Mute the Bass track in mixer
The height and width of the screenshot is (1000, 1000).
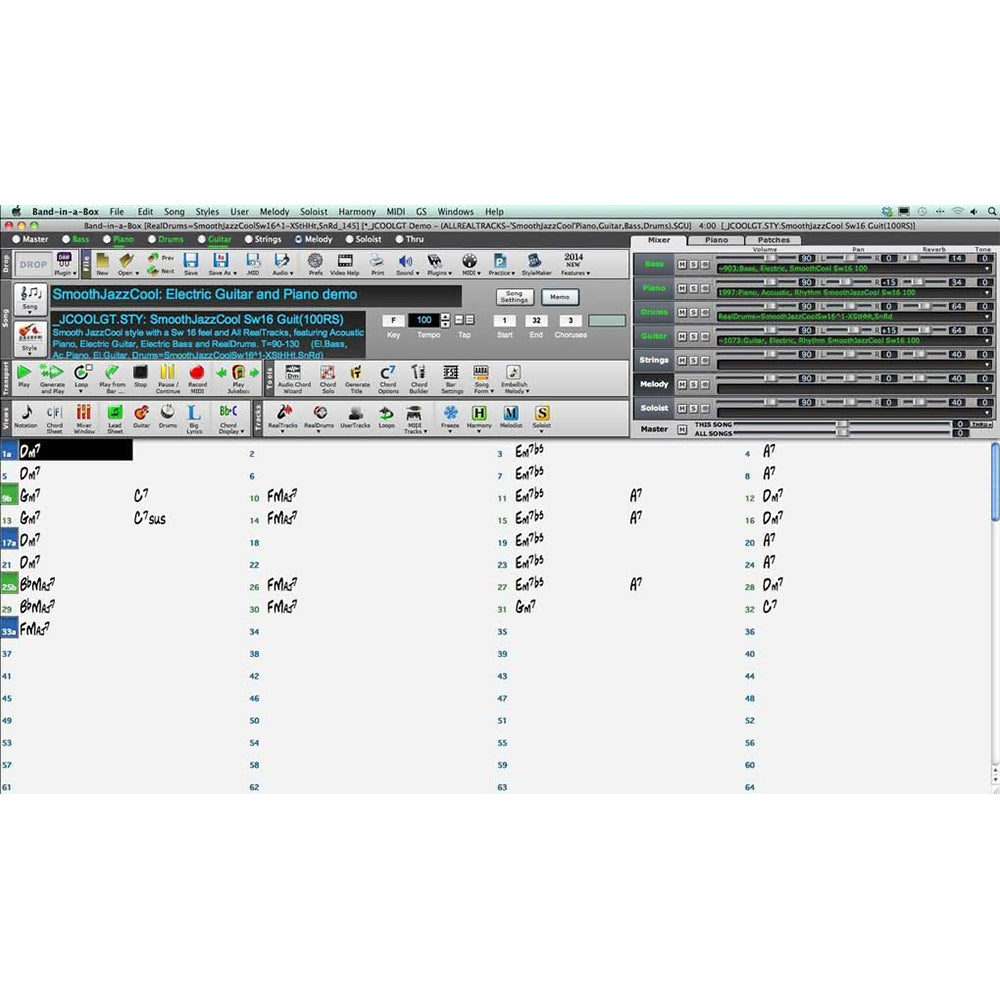click(682, 264)
